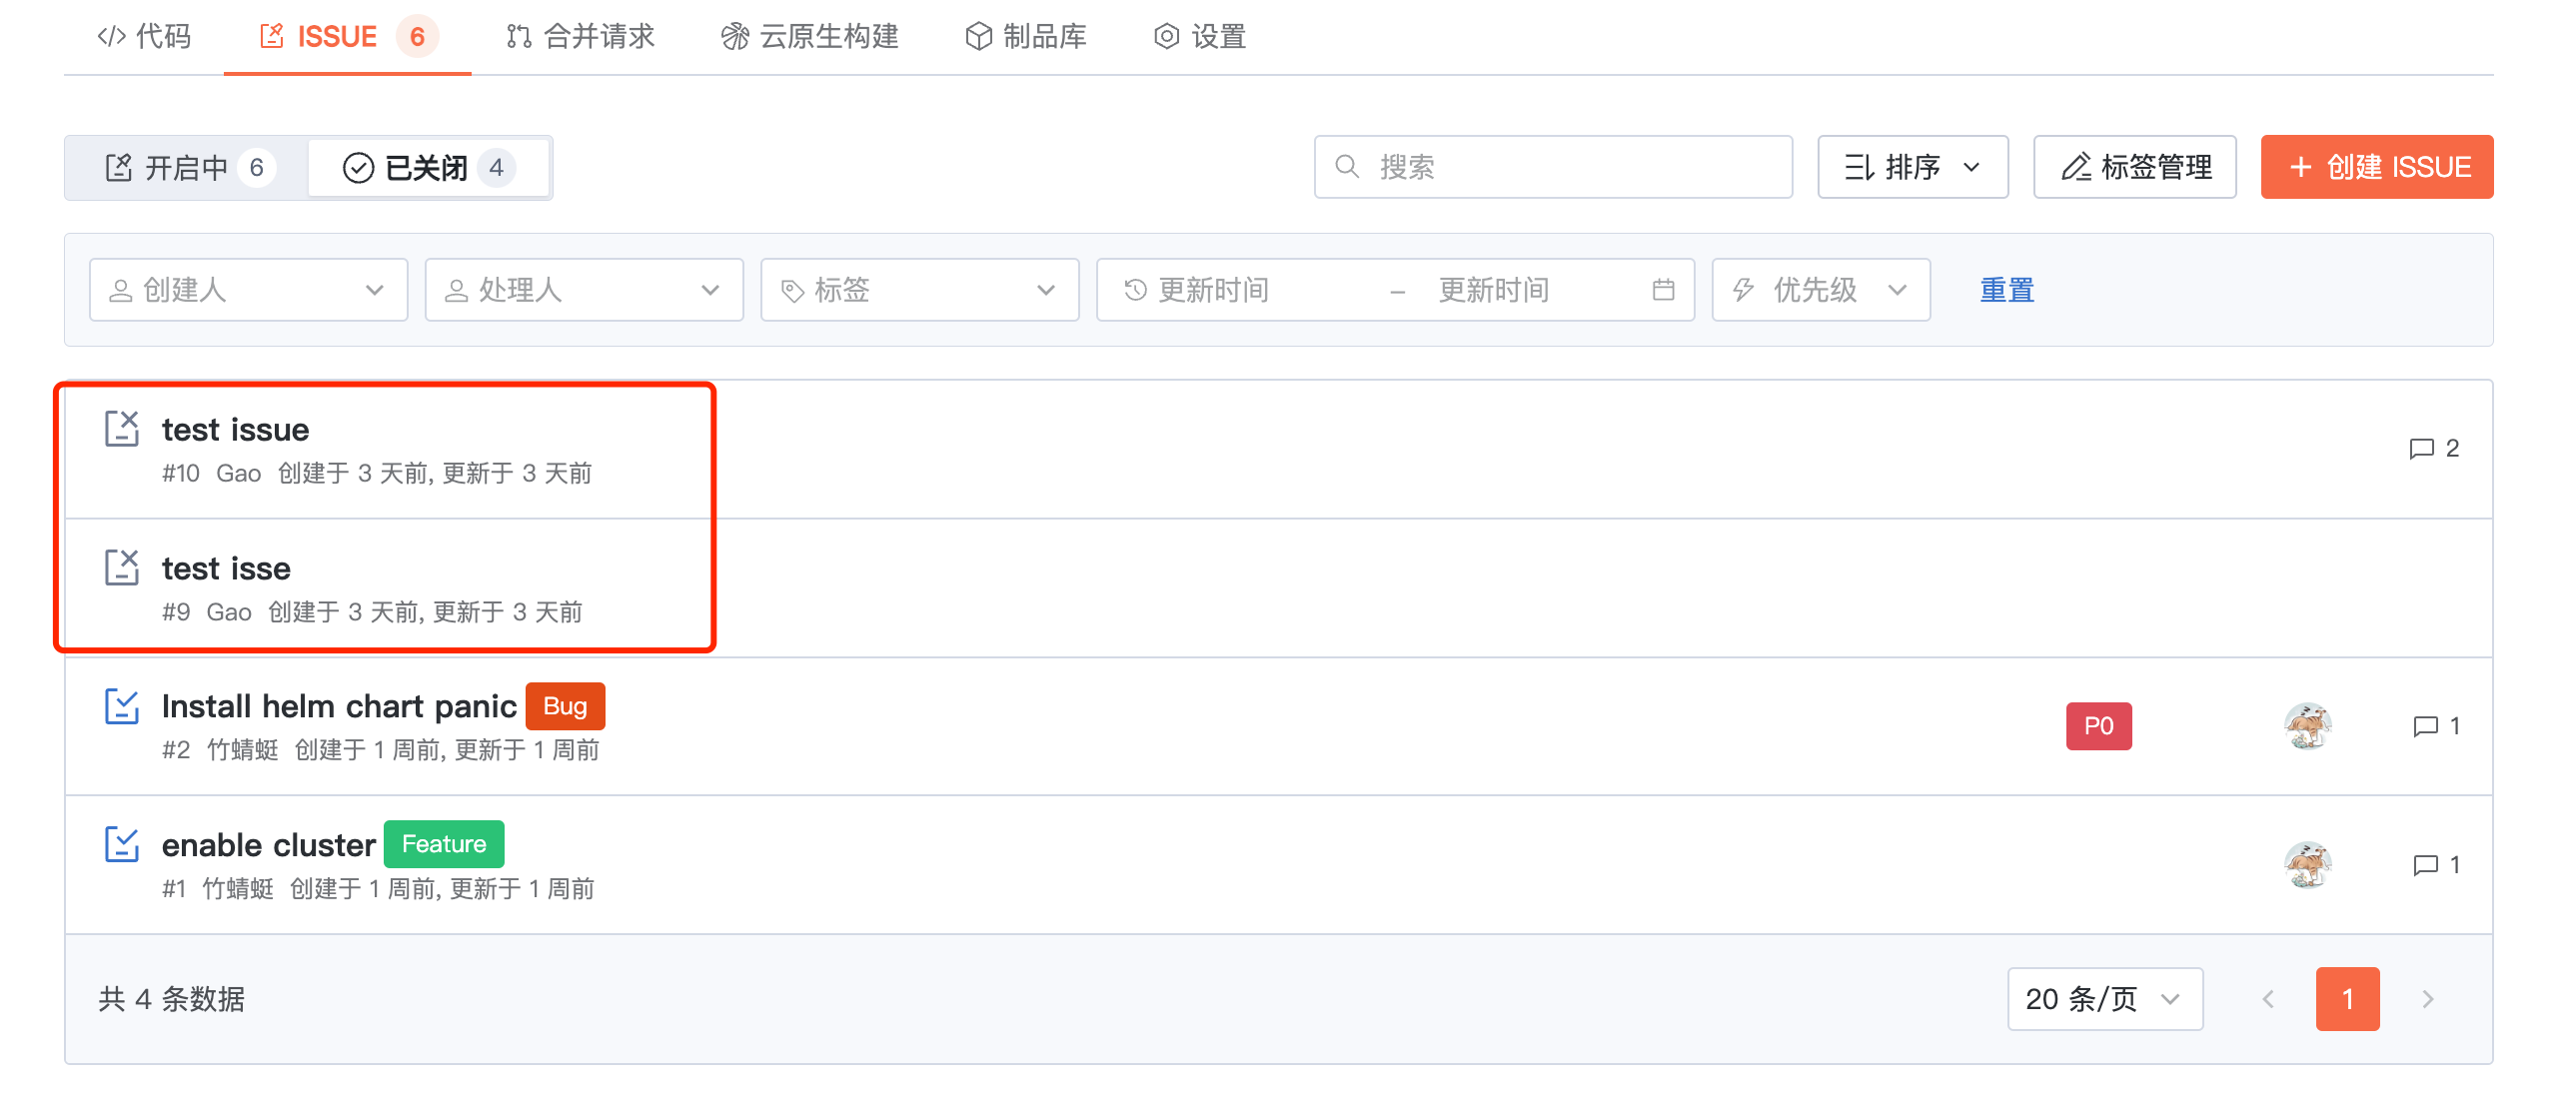Click the green Feature label tag
2576x1119 pixels.
coord(443,844)
